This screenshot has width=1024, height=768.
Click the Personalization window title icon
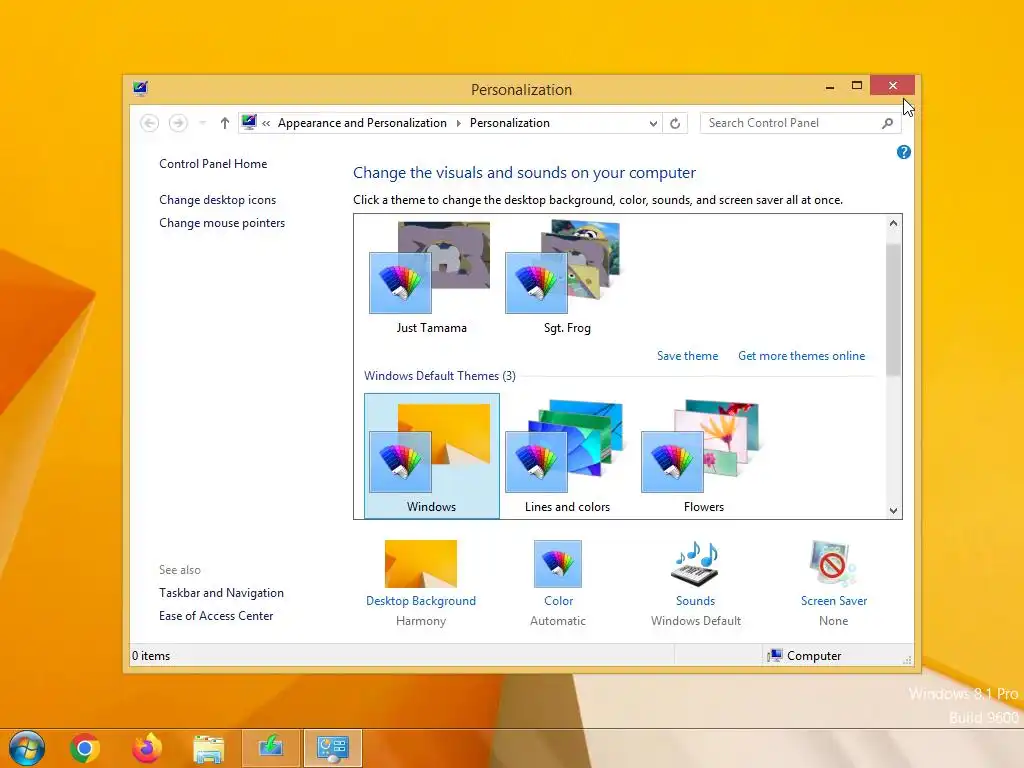coord(140,88)
